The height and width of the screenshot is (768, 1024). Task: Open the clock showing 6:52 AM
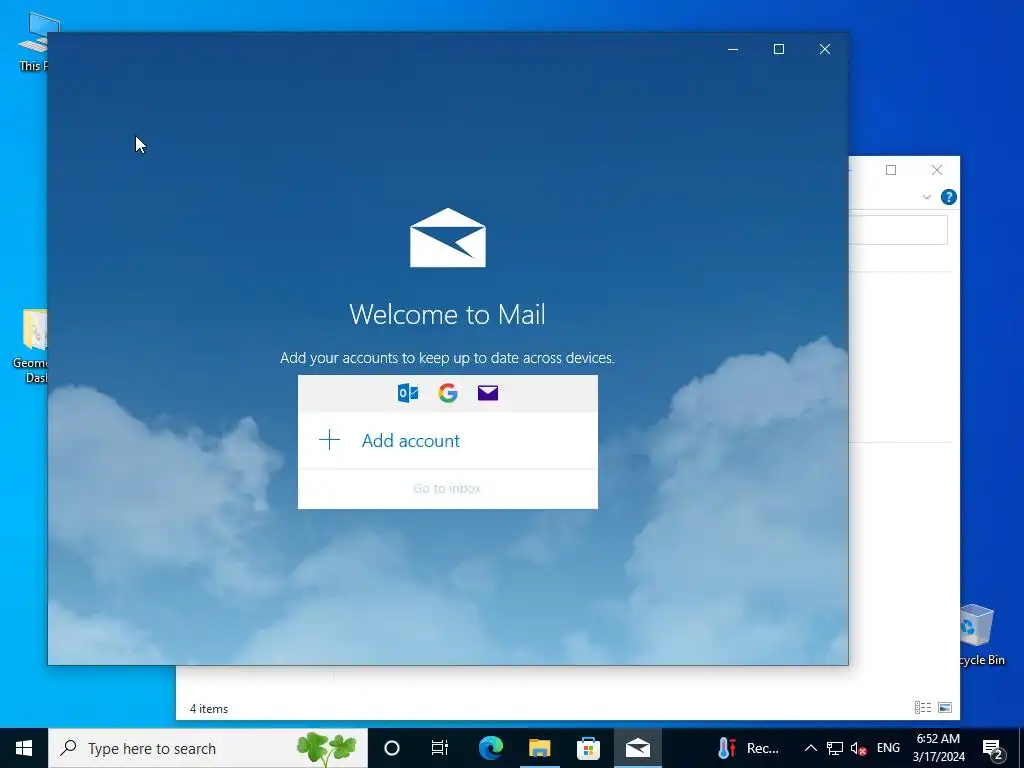coord(938,748)
